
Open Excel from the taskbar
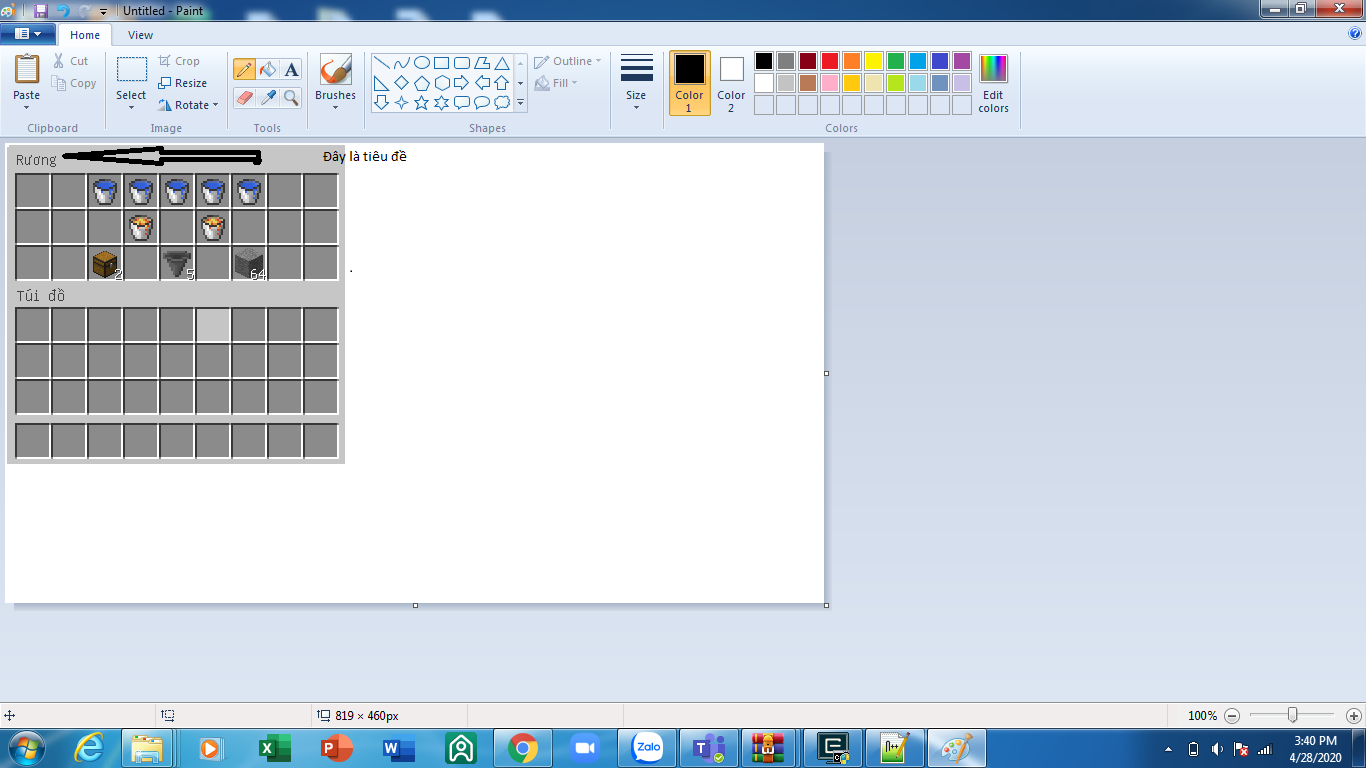tap(273, 748)
